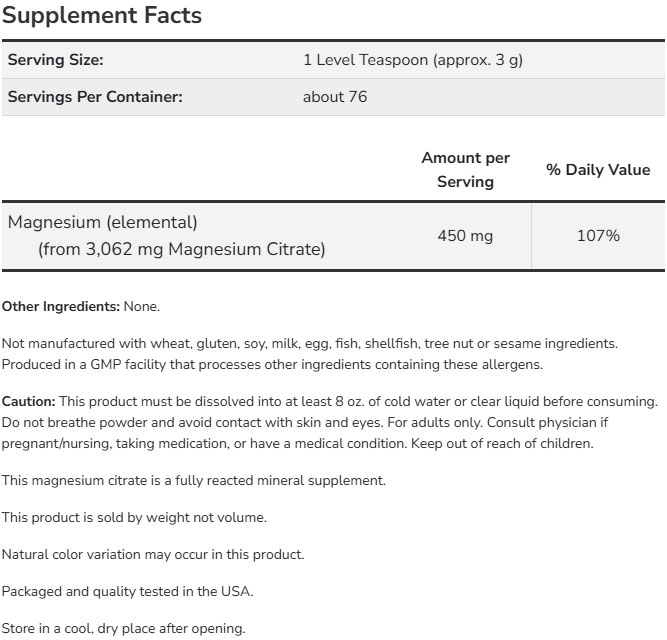Select the 450 mg amount cell
Screen dimensions: 667x640
(465, 236)
